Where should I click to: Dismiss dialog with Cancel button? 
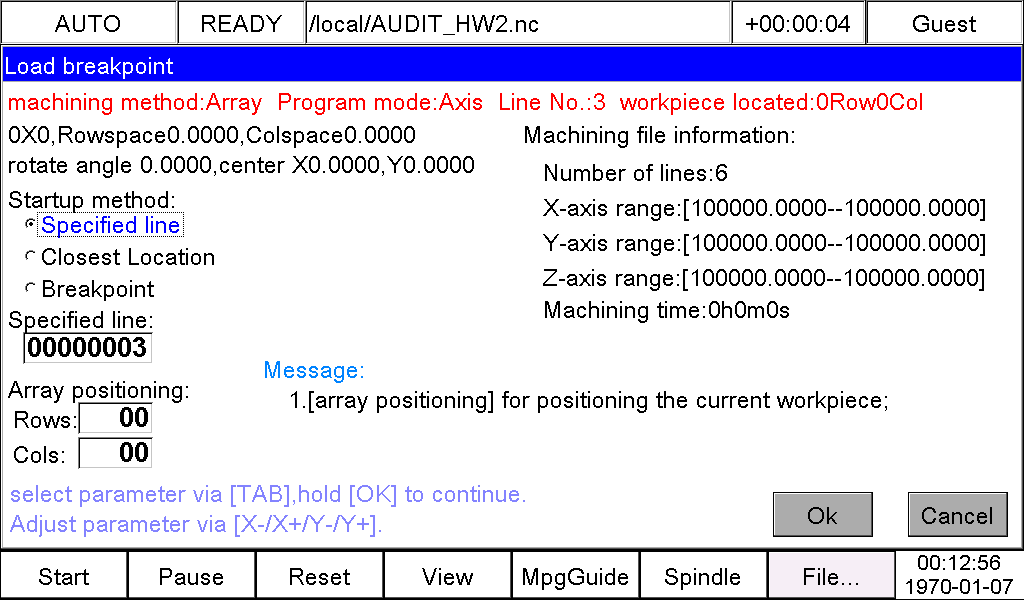[957, 515]
